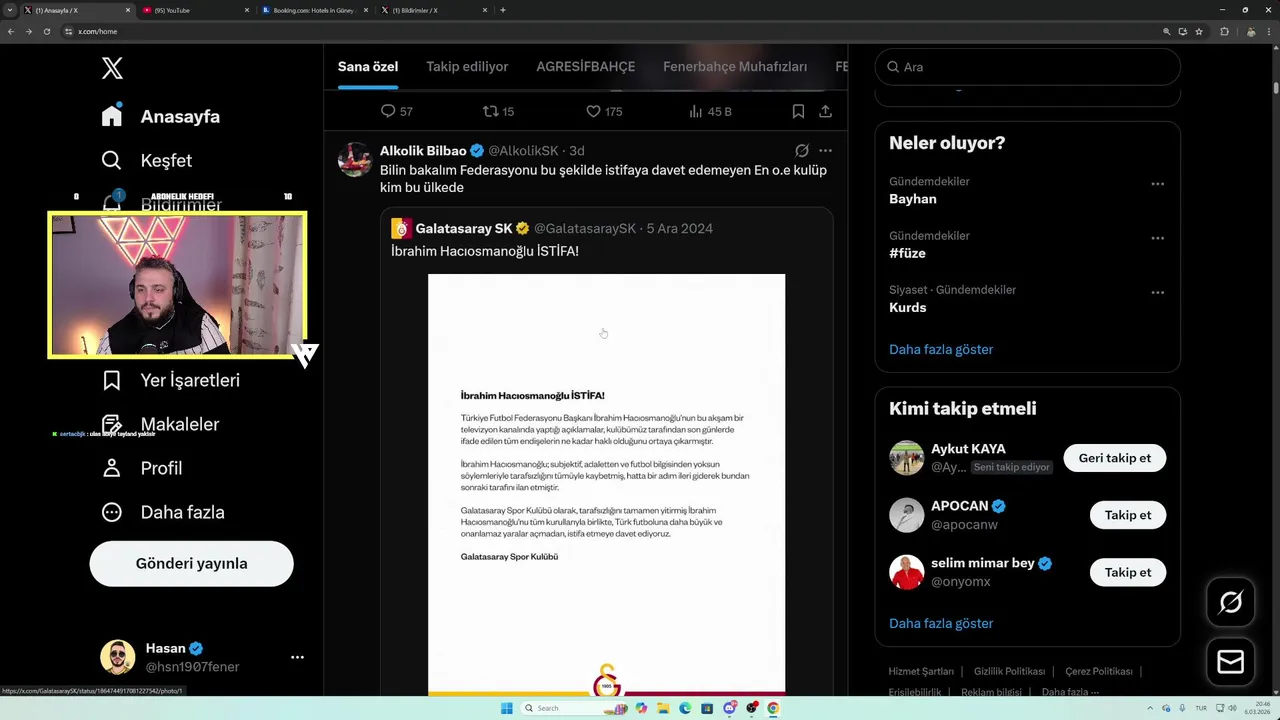Share the post above Alkolik Bilbao's
The image size is (1280, 720).
pos(825,111)
